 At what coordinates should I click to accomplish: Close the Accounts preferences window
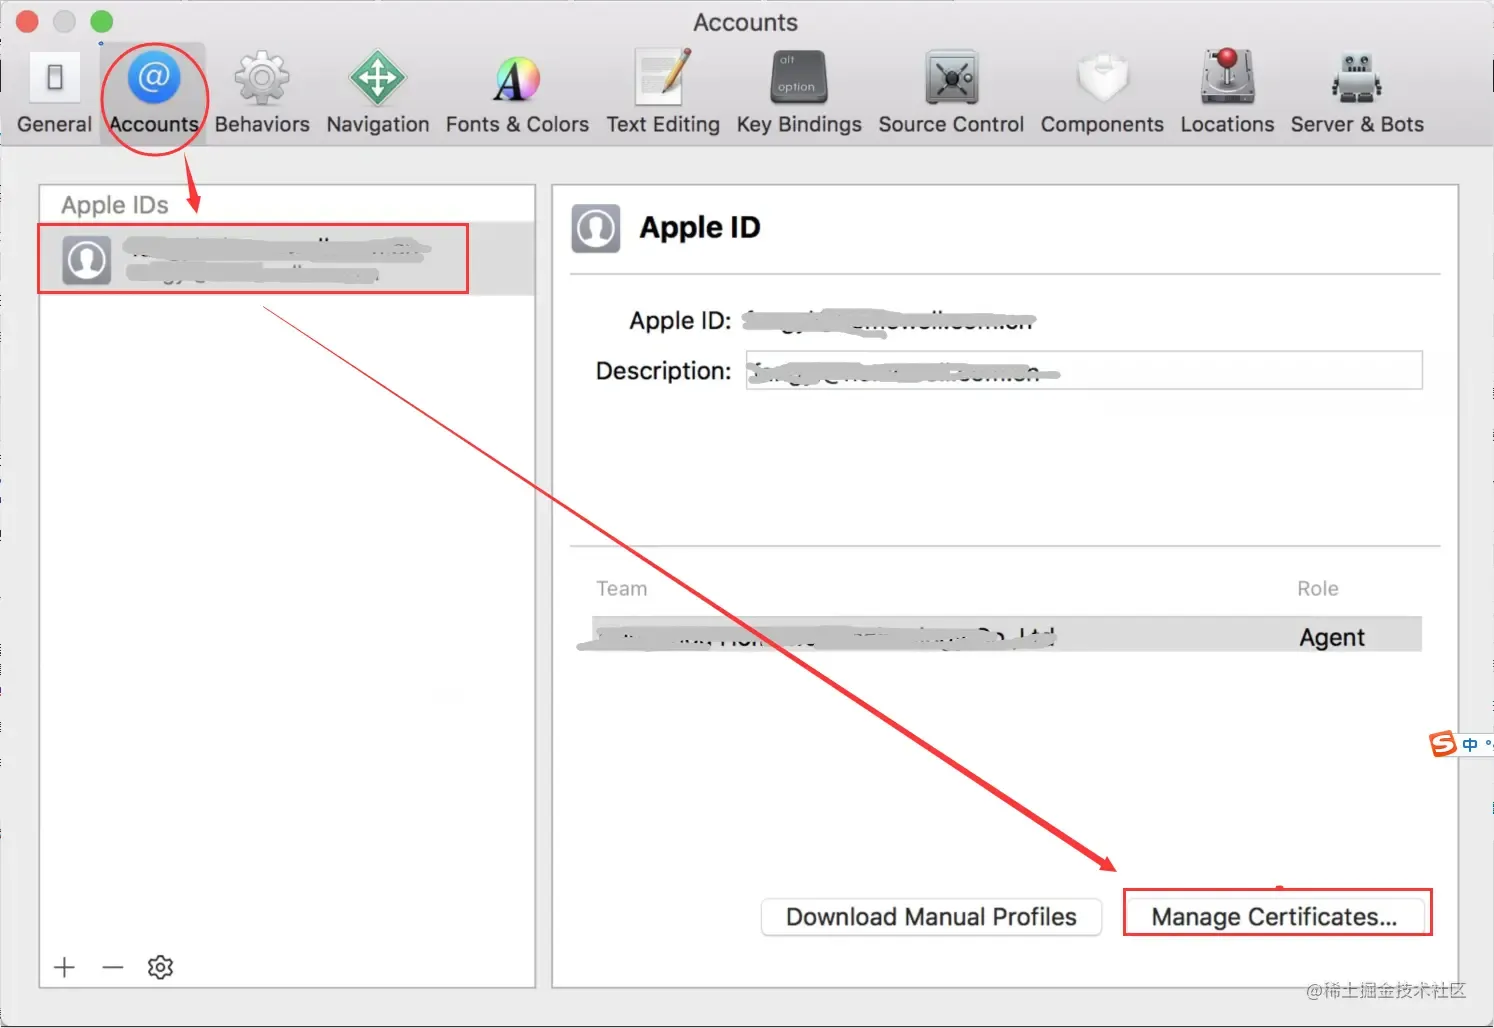(x=27, y=21)
